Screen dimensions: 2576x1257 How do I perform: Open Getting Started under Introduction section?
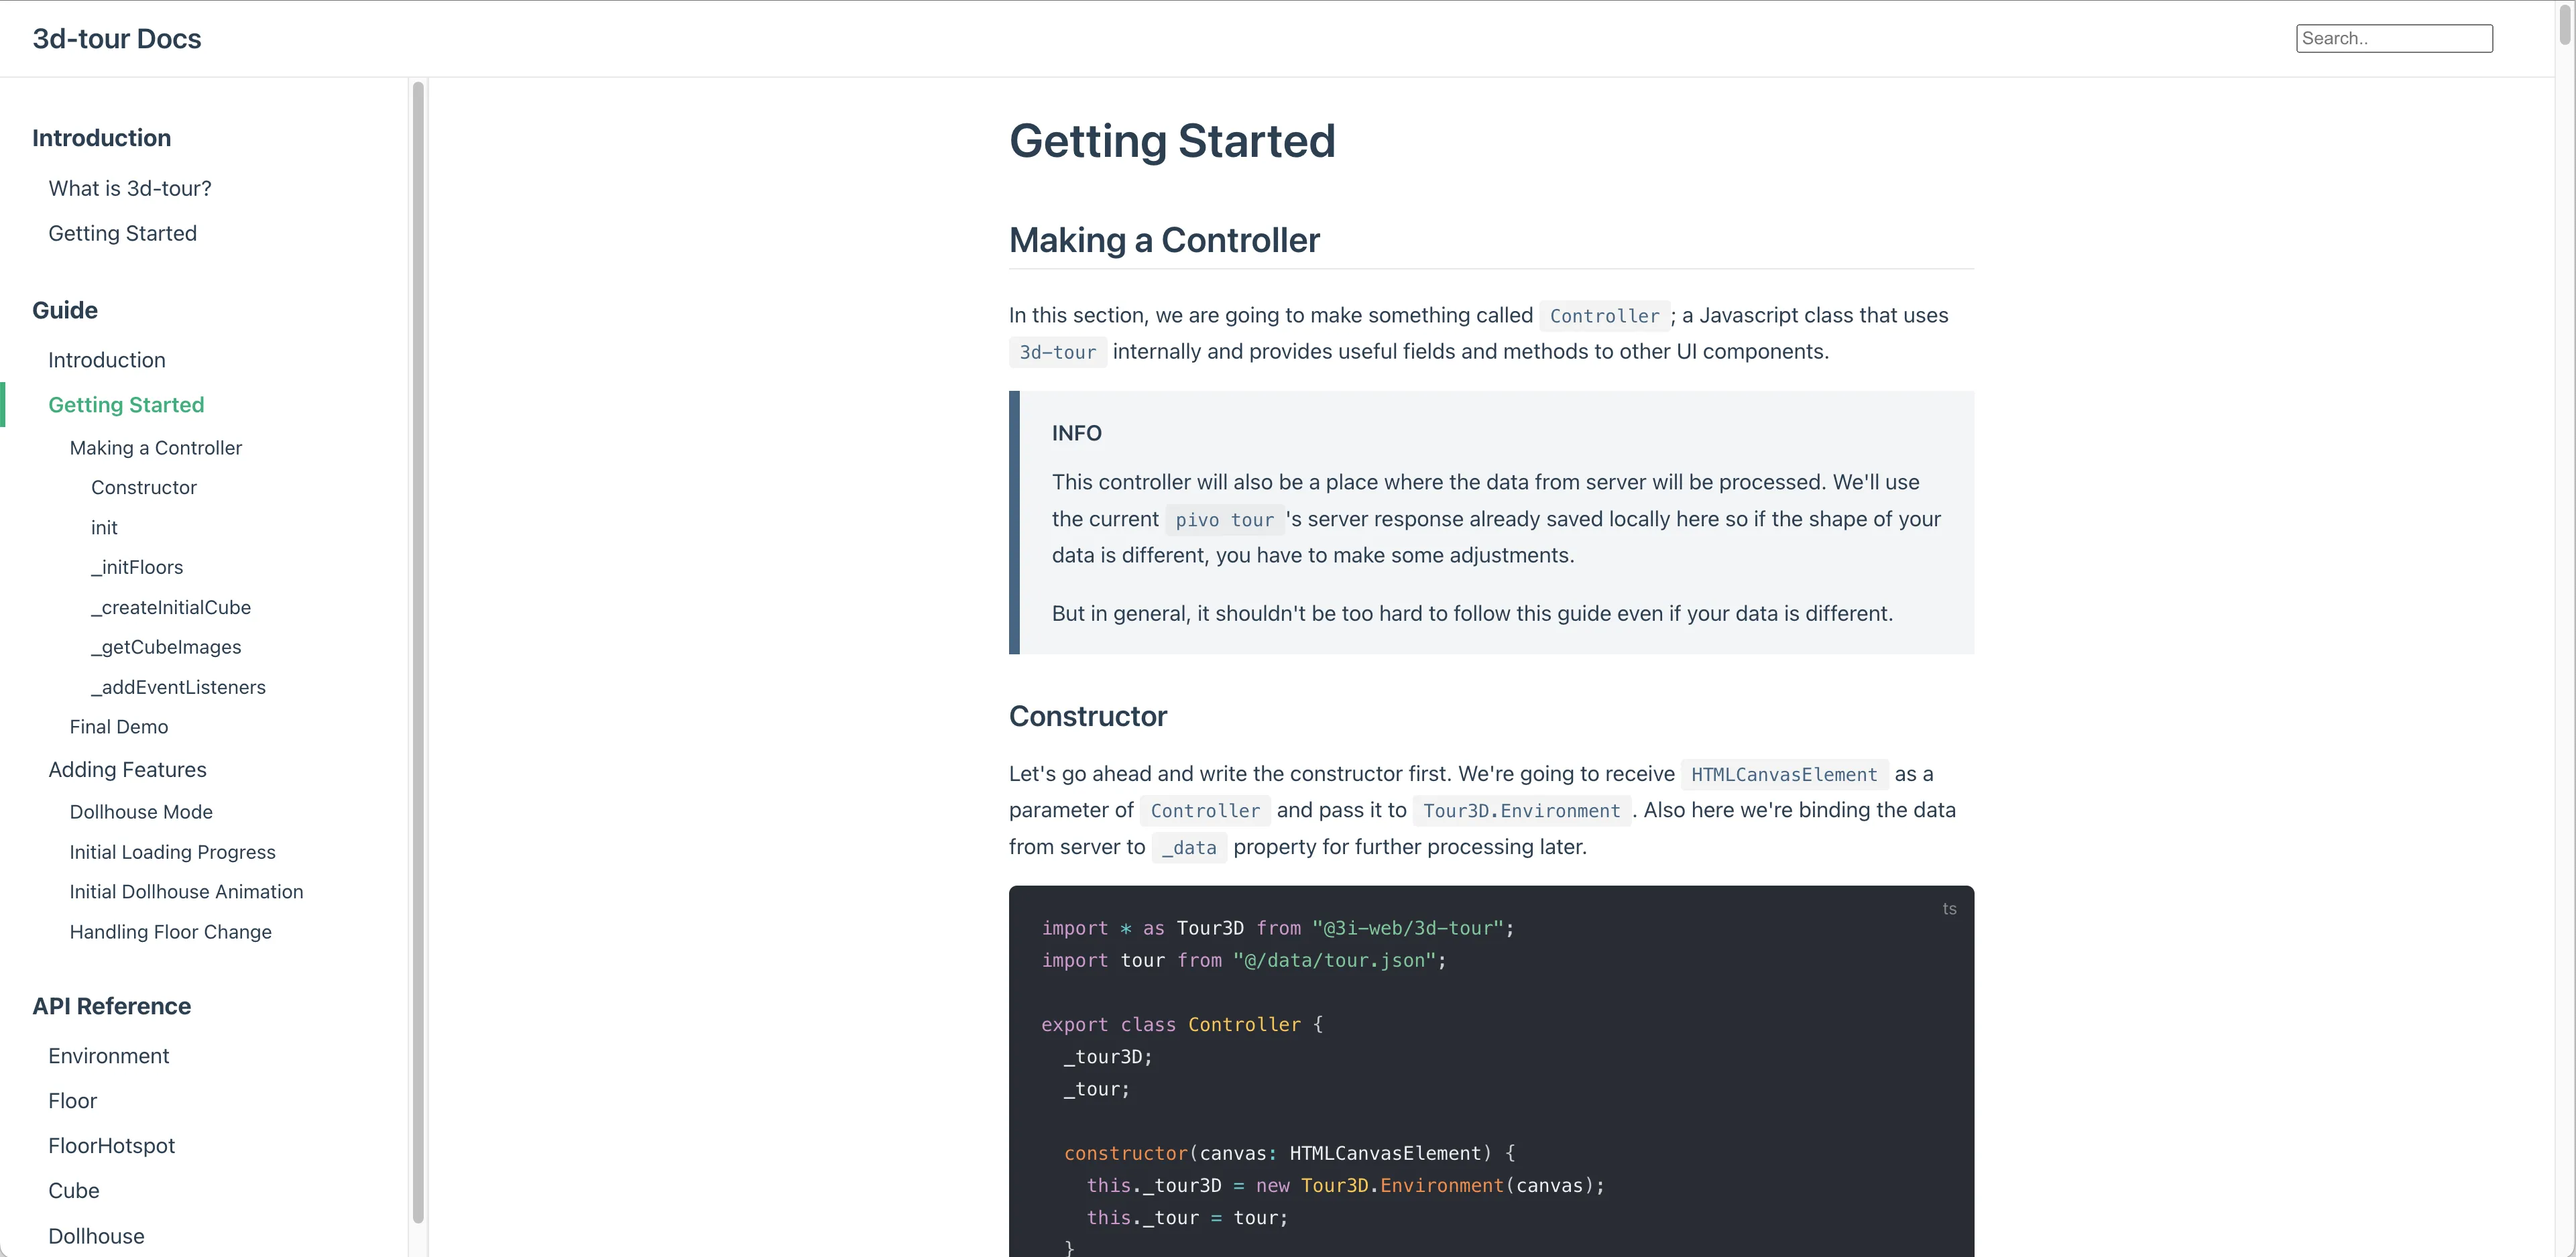coord(122,233)
